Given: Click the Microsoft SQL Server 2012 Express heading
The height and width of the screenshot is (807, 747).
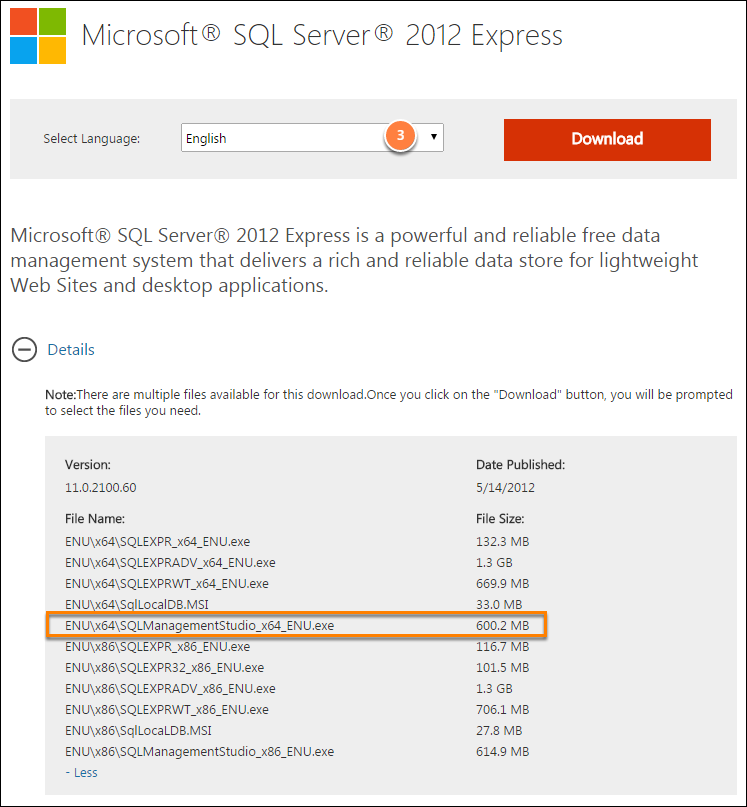Looking at the screenshot, I should [322, 35].
